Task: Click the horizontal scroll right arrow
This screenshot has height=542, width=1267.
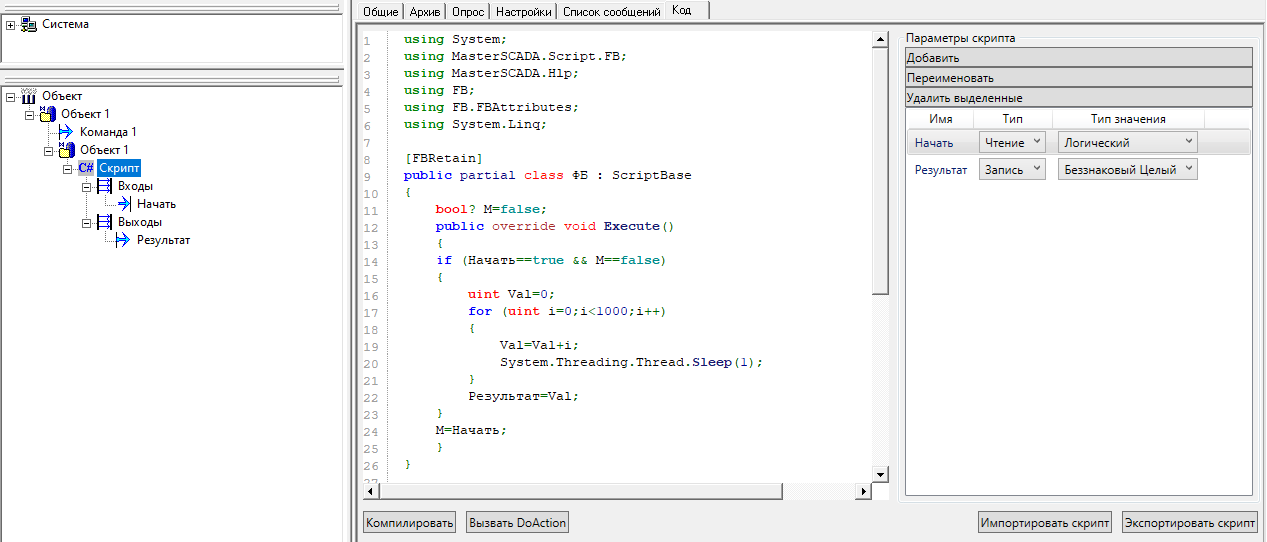Action: pos(863,491)
